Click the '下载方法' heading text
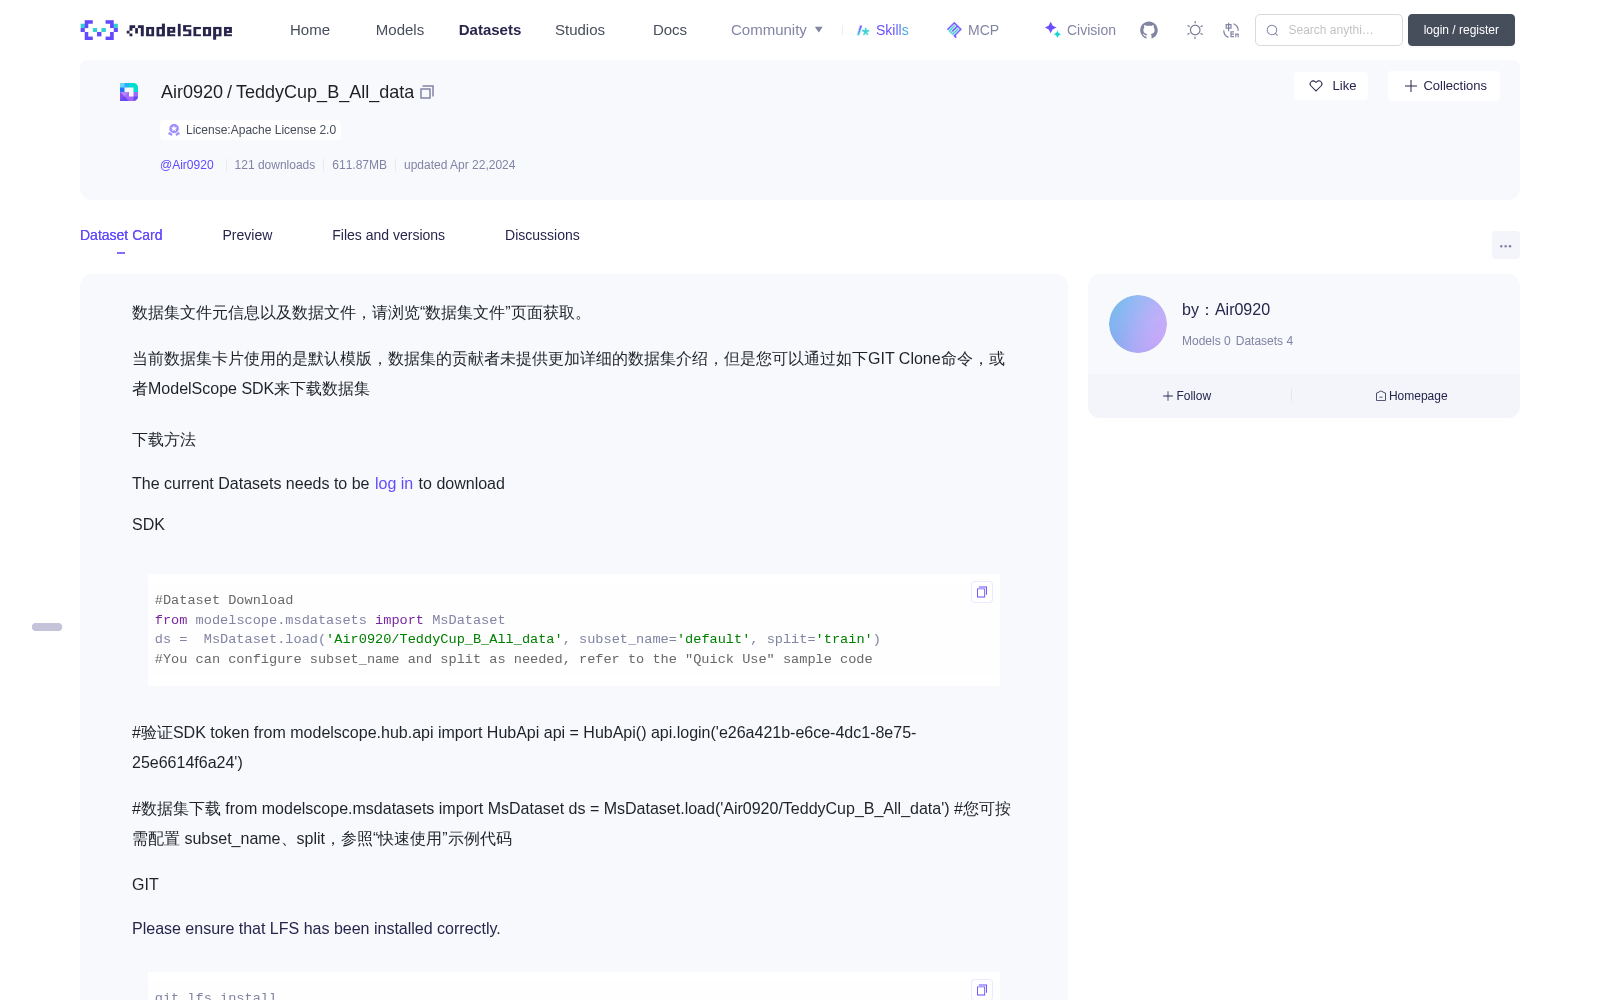 (x=164, y=440)
